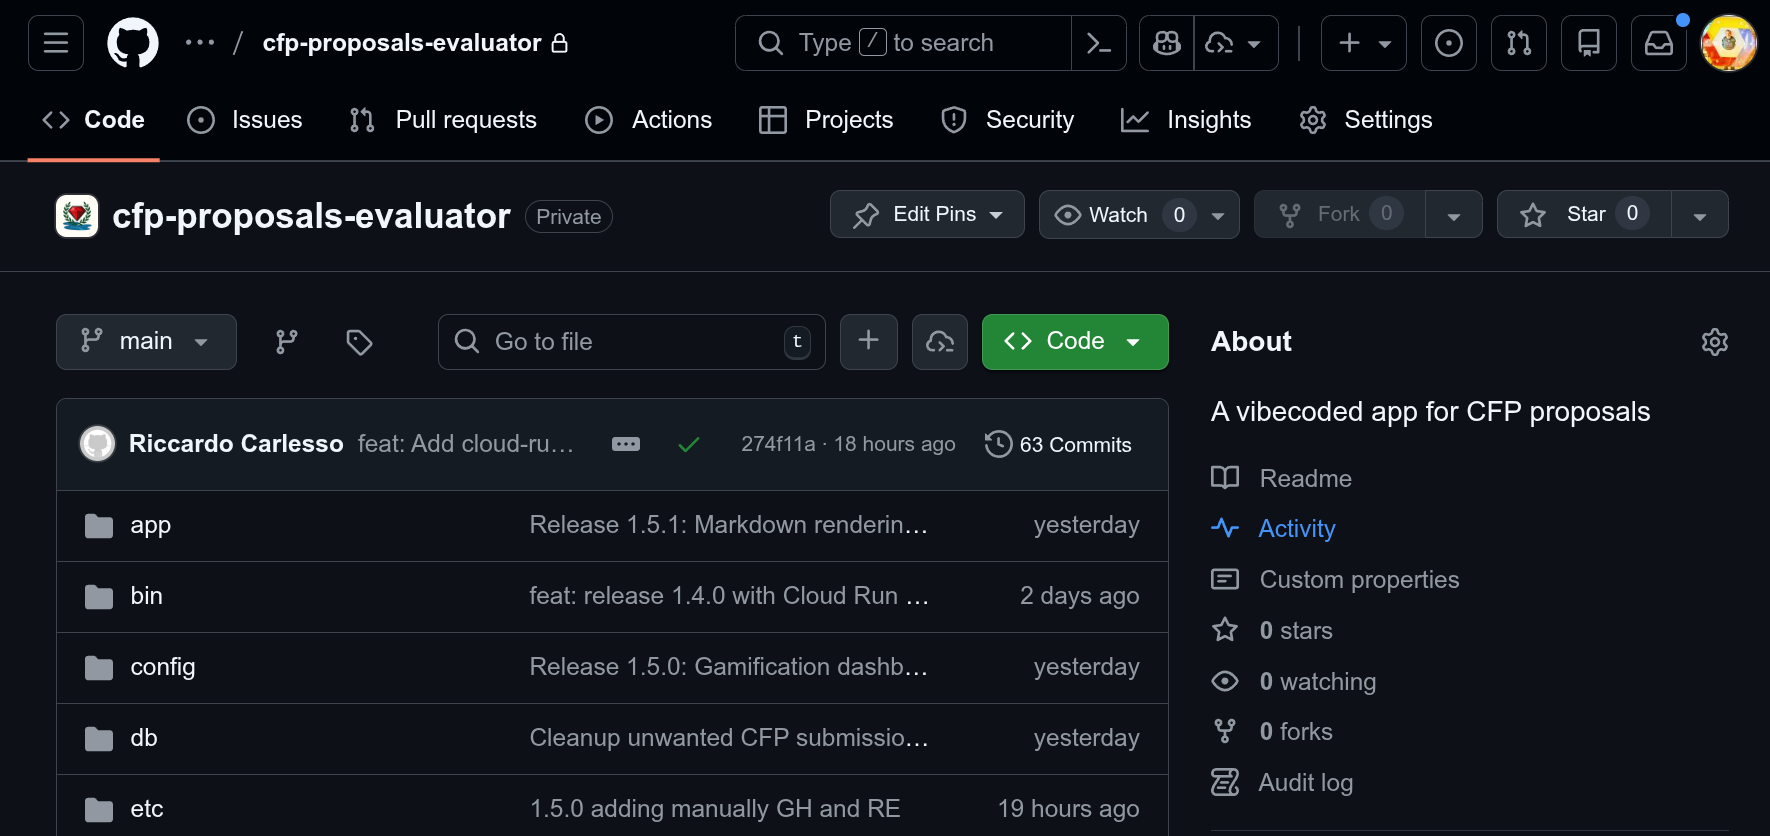
Task: Open Release 1.5.1 Markdown rendering commit
Action: click(729, 525)
